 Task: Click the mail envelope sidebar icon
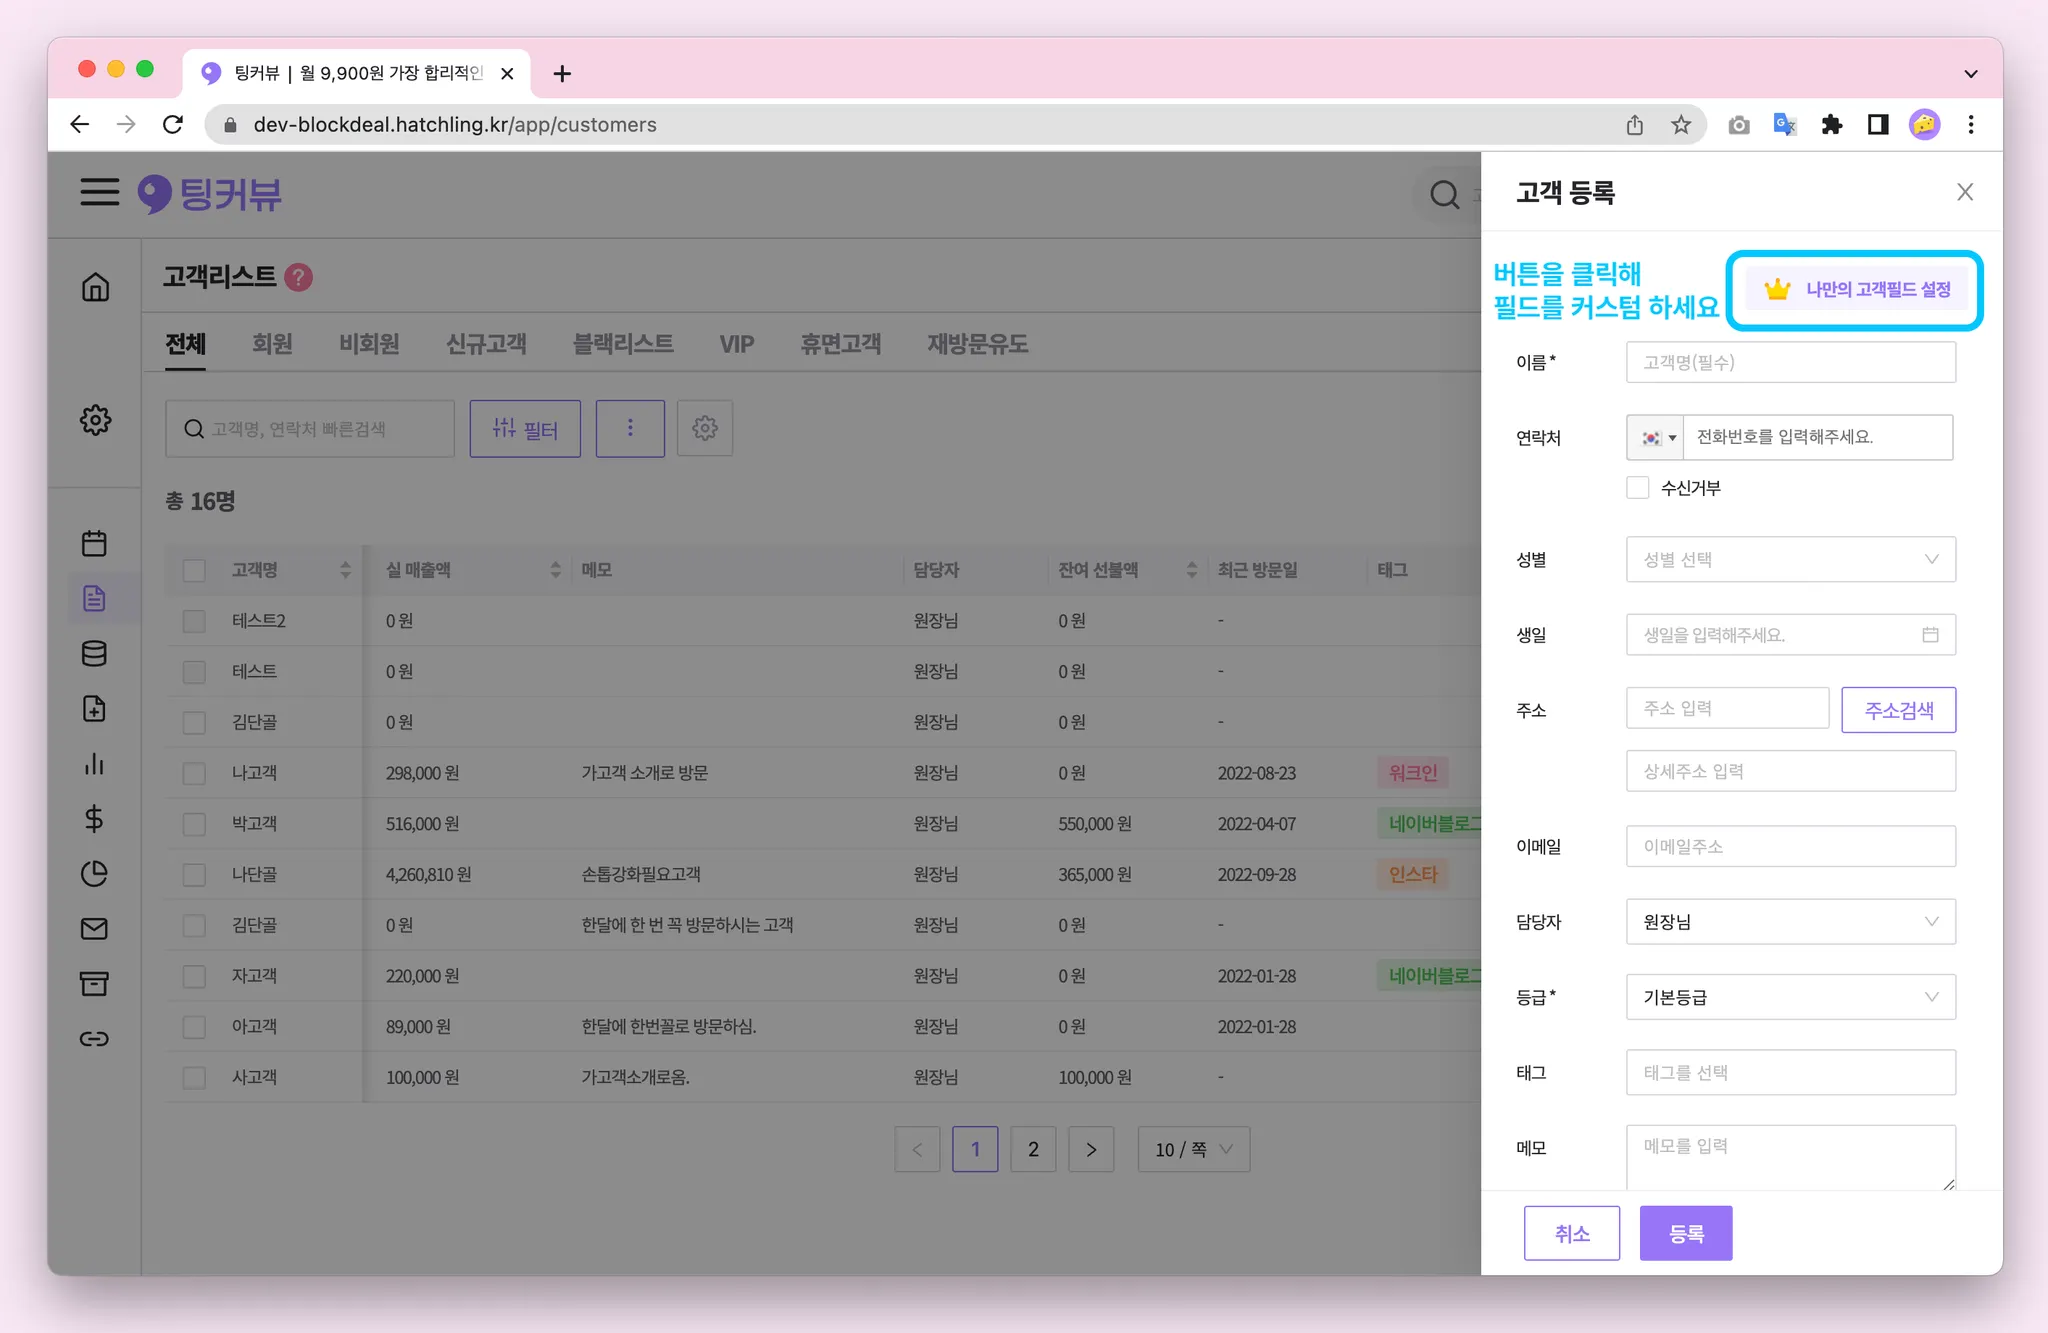click(94, 929)
